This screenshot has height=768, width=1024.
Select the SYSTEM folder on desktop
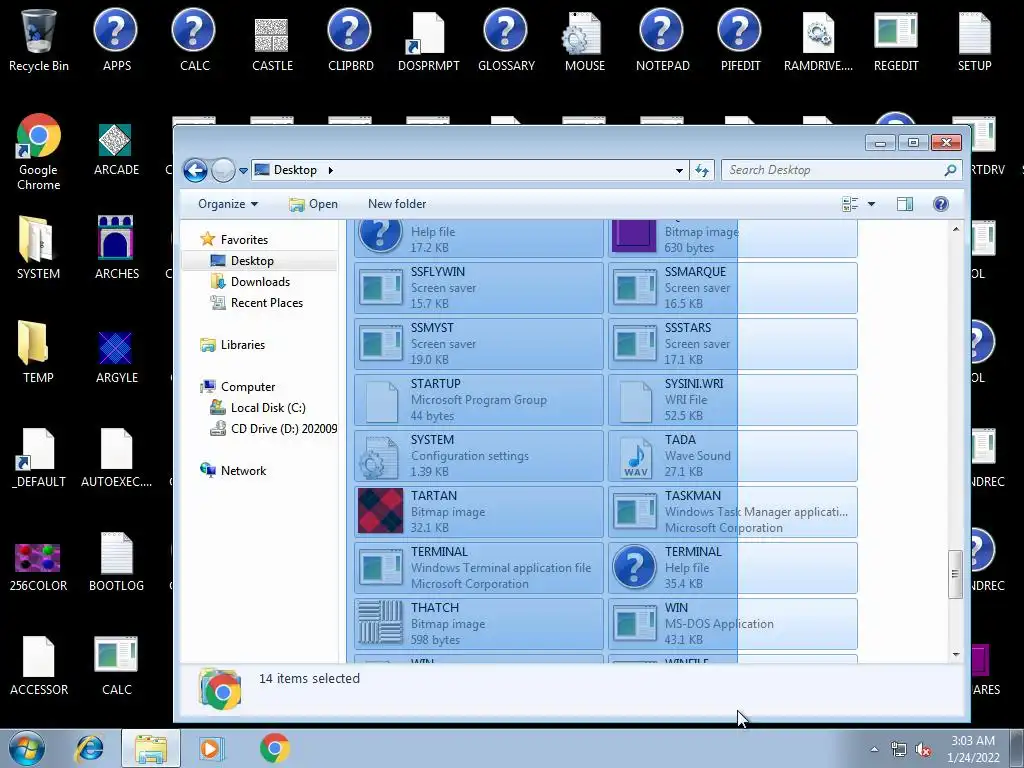pyautogui.click(x=38, y=248)
